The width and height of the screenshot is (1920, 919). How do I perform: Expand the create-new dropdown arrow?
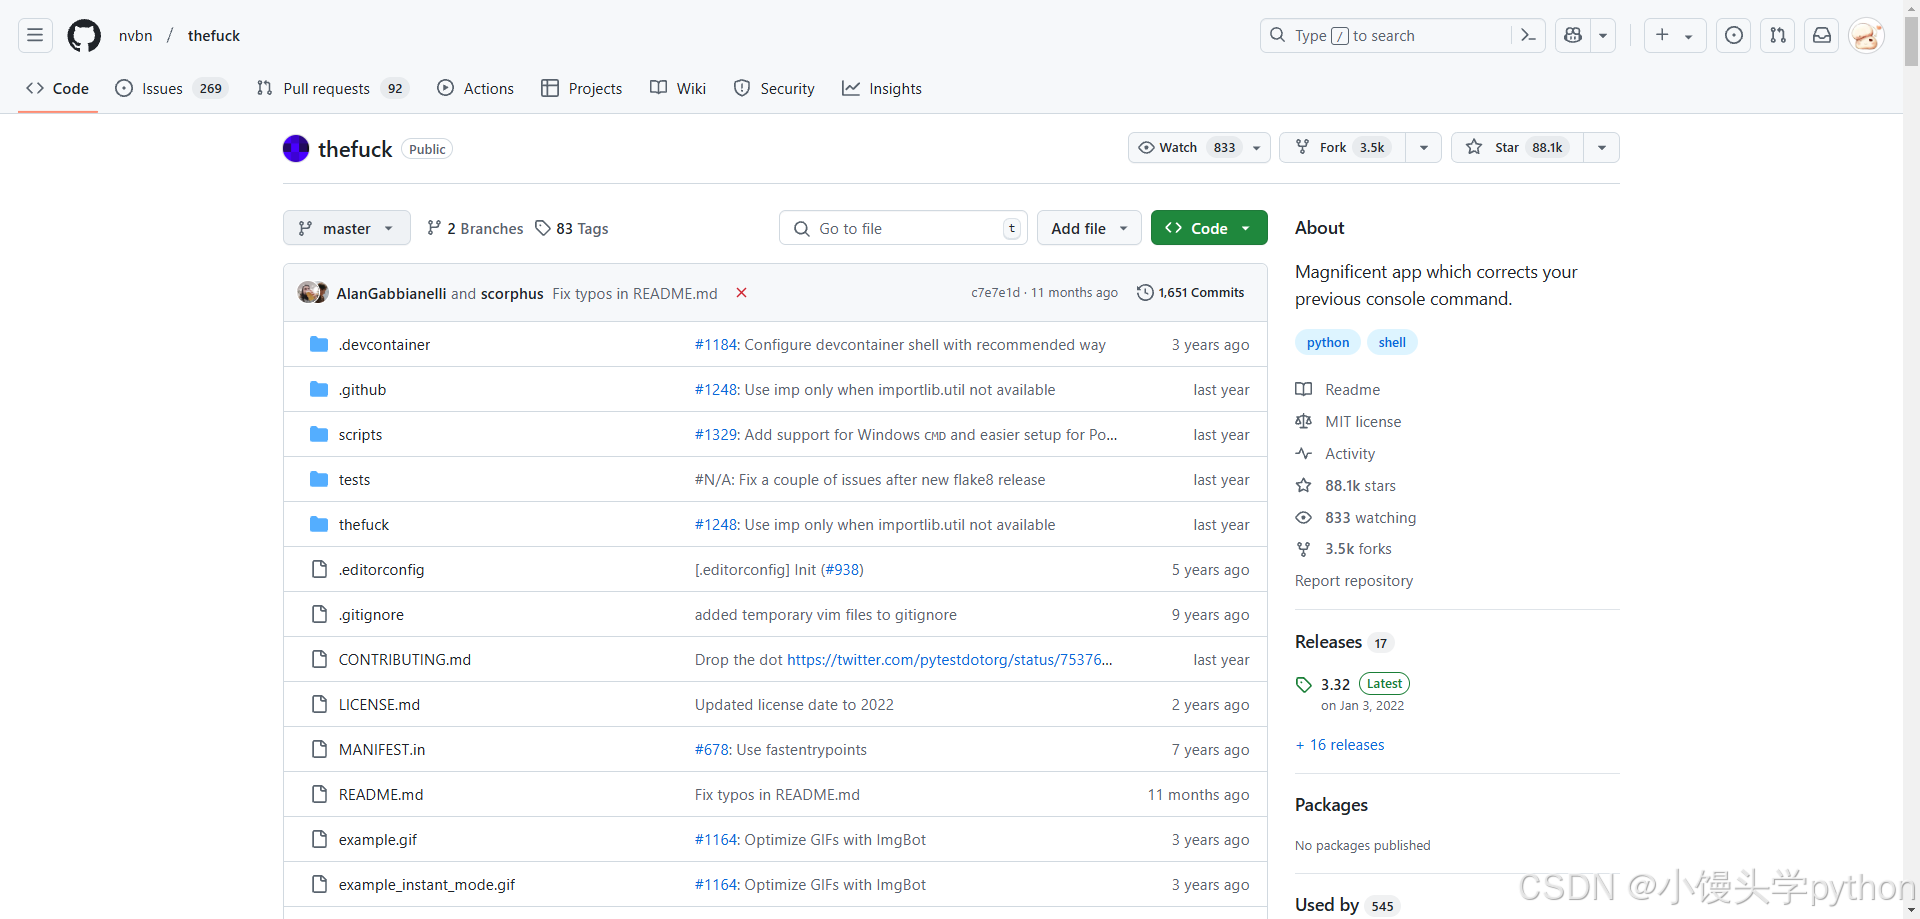pos(1689,36)
